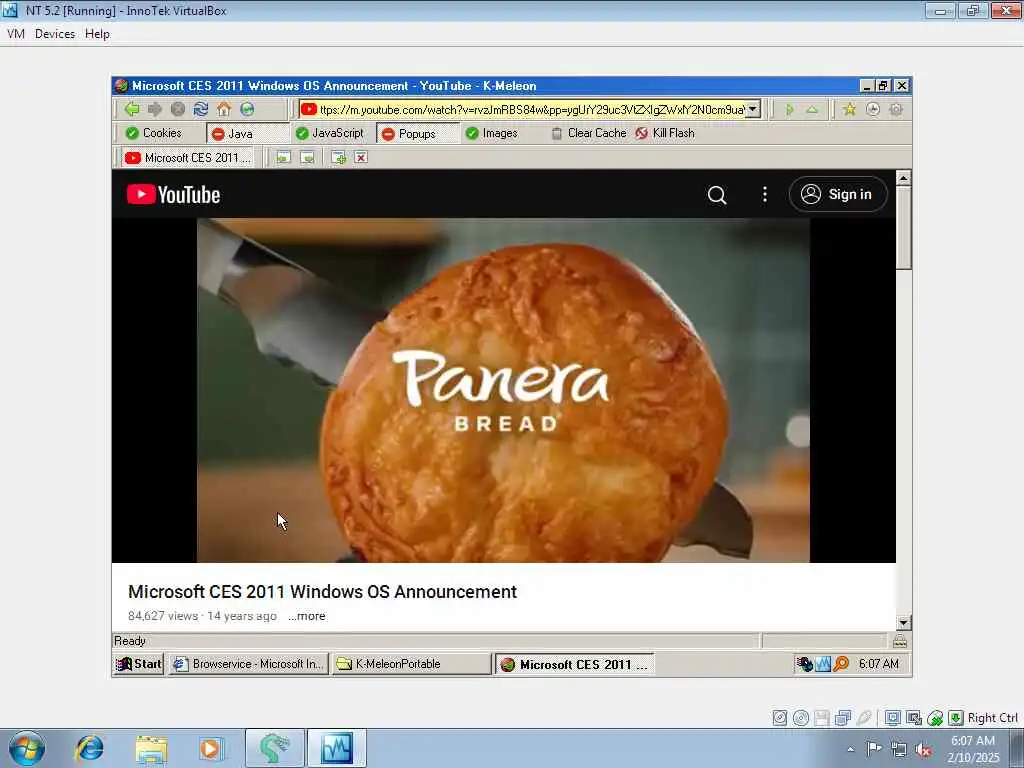Select the Microsoft CES 2011 browser tab
1024x768 pixels.
point(188,157)
